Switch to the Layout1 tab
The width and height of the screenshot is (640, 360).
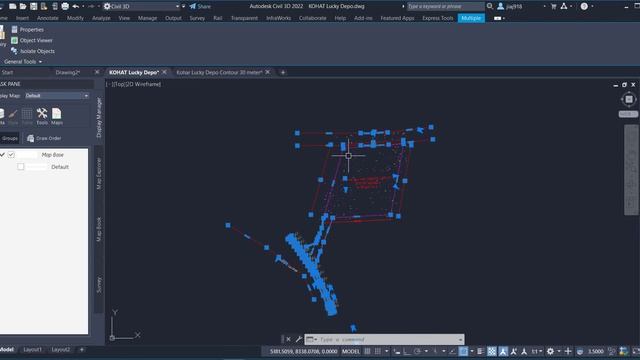click(x=32, y=349)
